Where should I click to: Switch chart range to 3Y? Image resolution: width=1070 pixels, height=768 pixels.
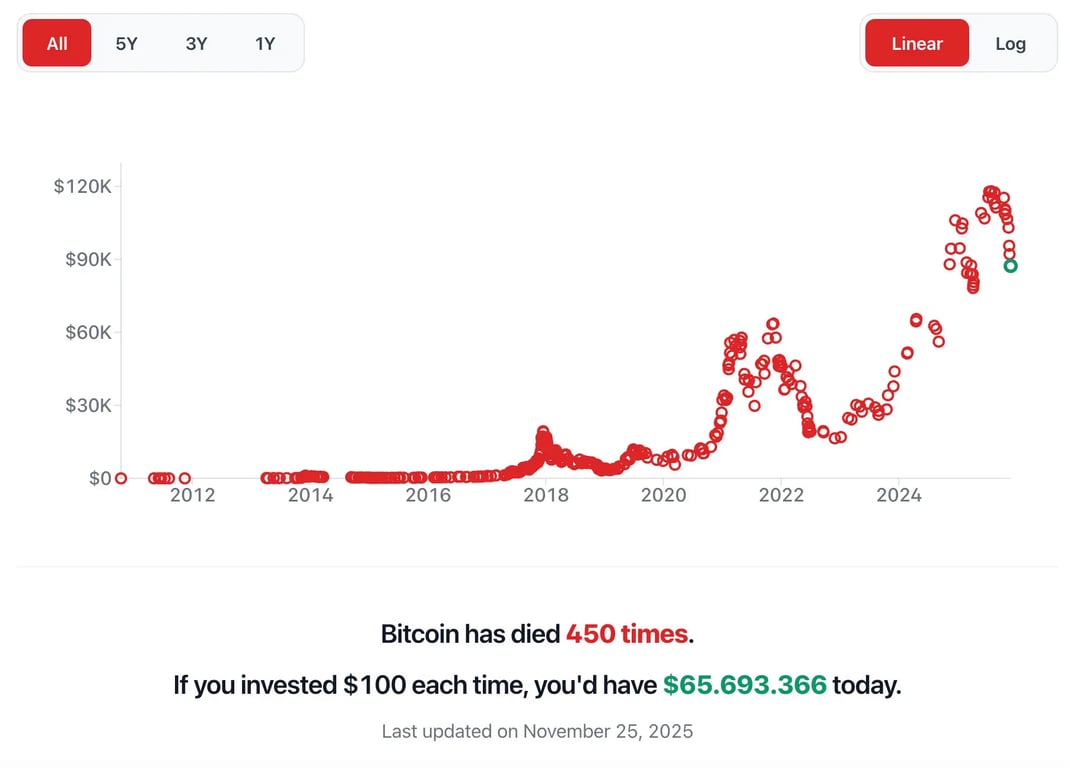196,43
